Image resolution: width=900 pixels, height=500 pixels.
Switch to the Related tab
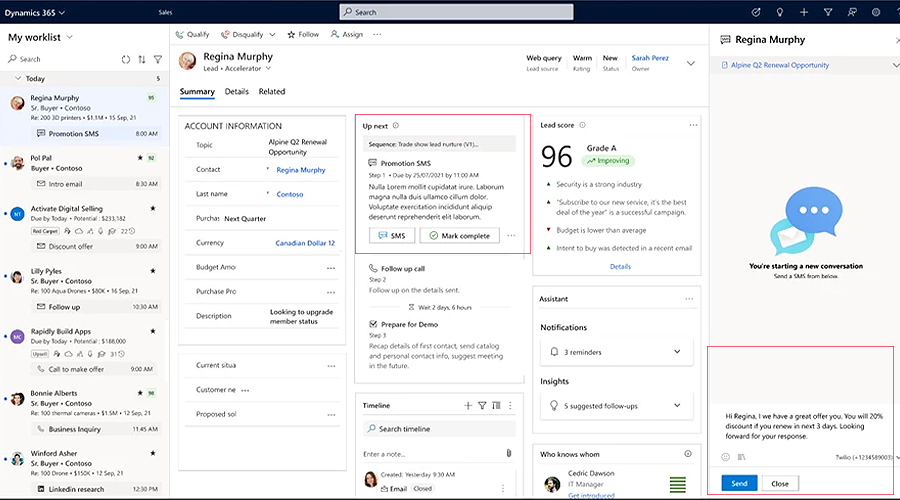click(x=271, y=91)
